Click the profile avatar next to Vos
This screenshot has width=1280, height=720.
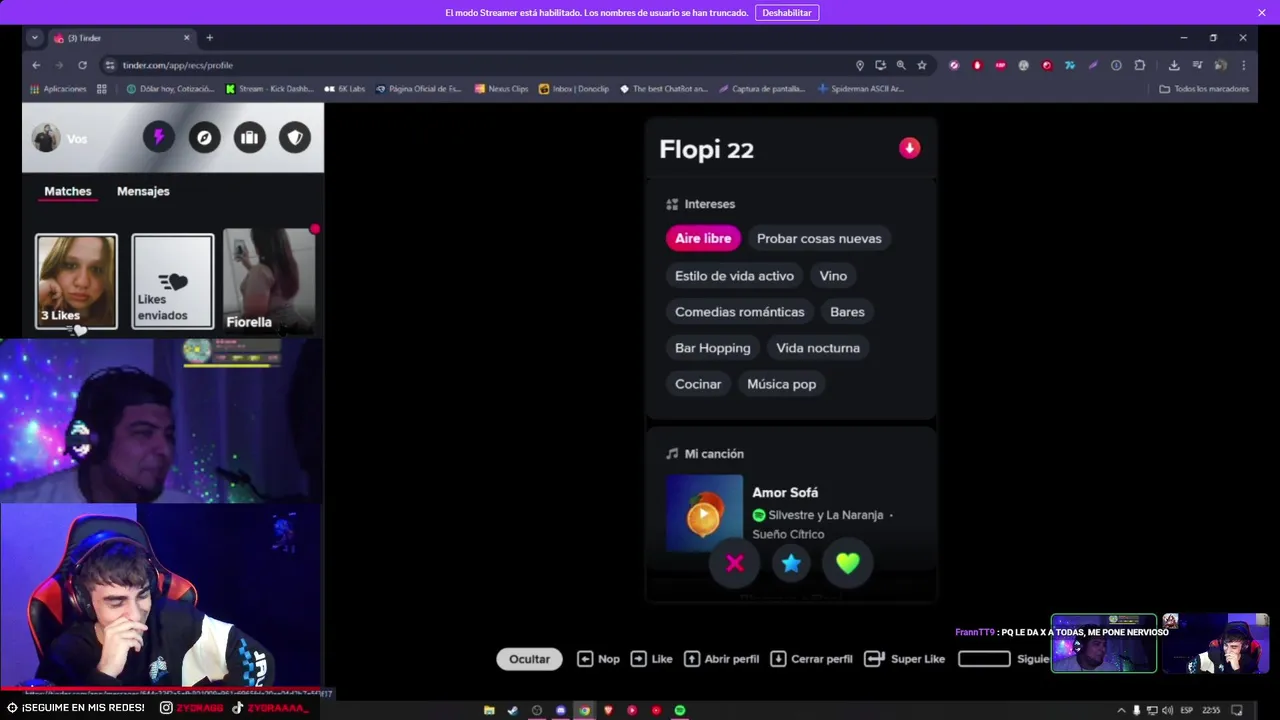point(46,138)
